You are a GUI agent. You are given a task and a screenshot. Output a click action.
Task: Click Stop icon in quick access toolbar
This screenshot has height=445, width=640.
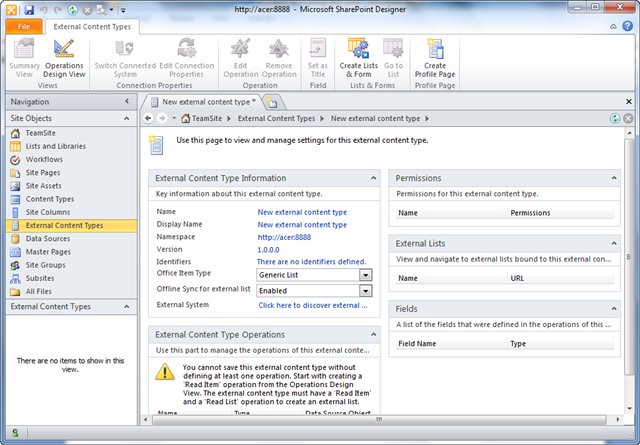[x=87, y=9]
